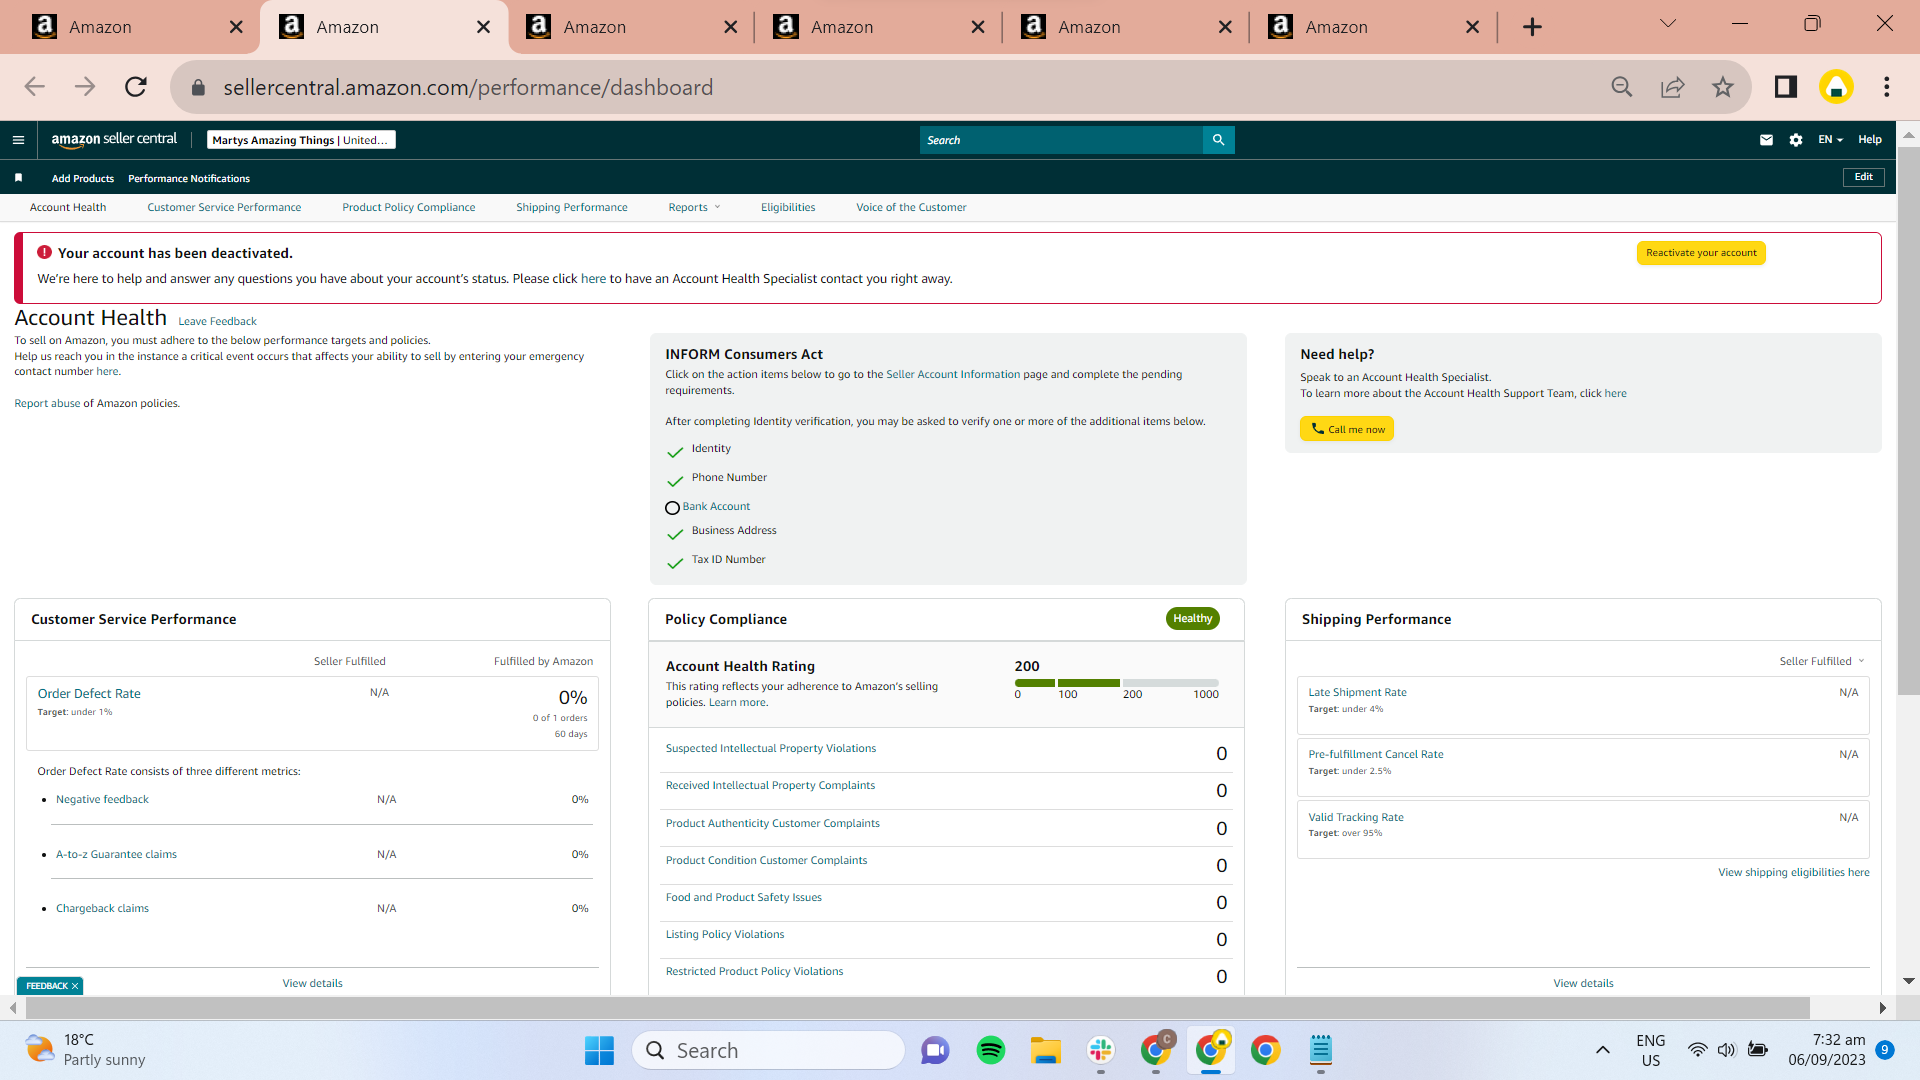Bookmark this page with the star

(1722, 87)
